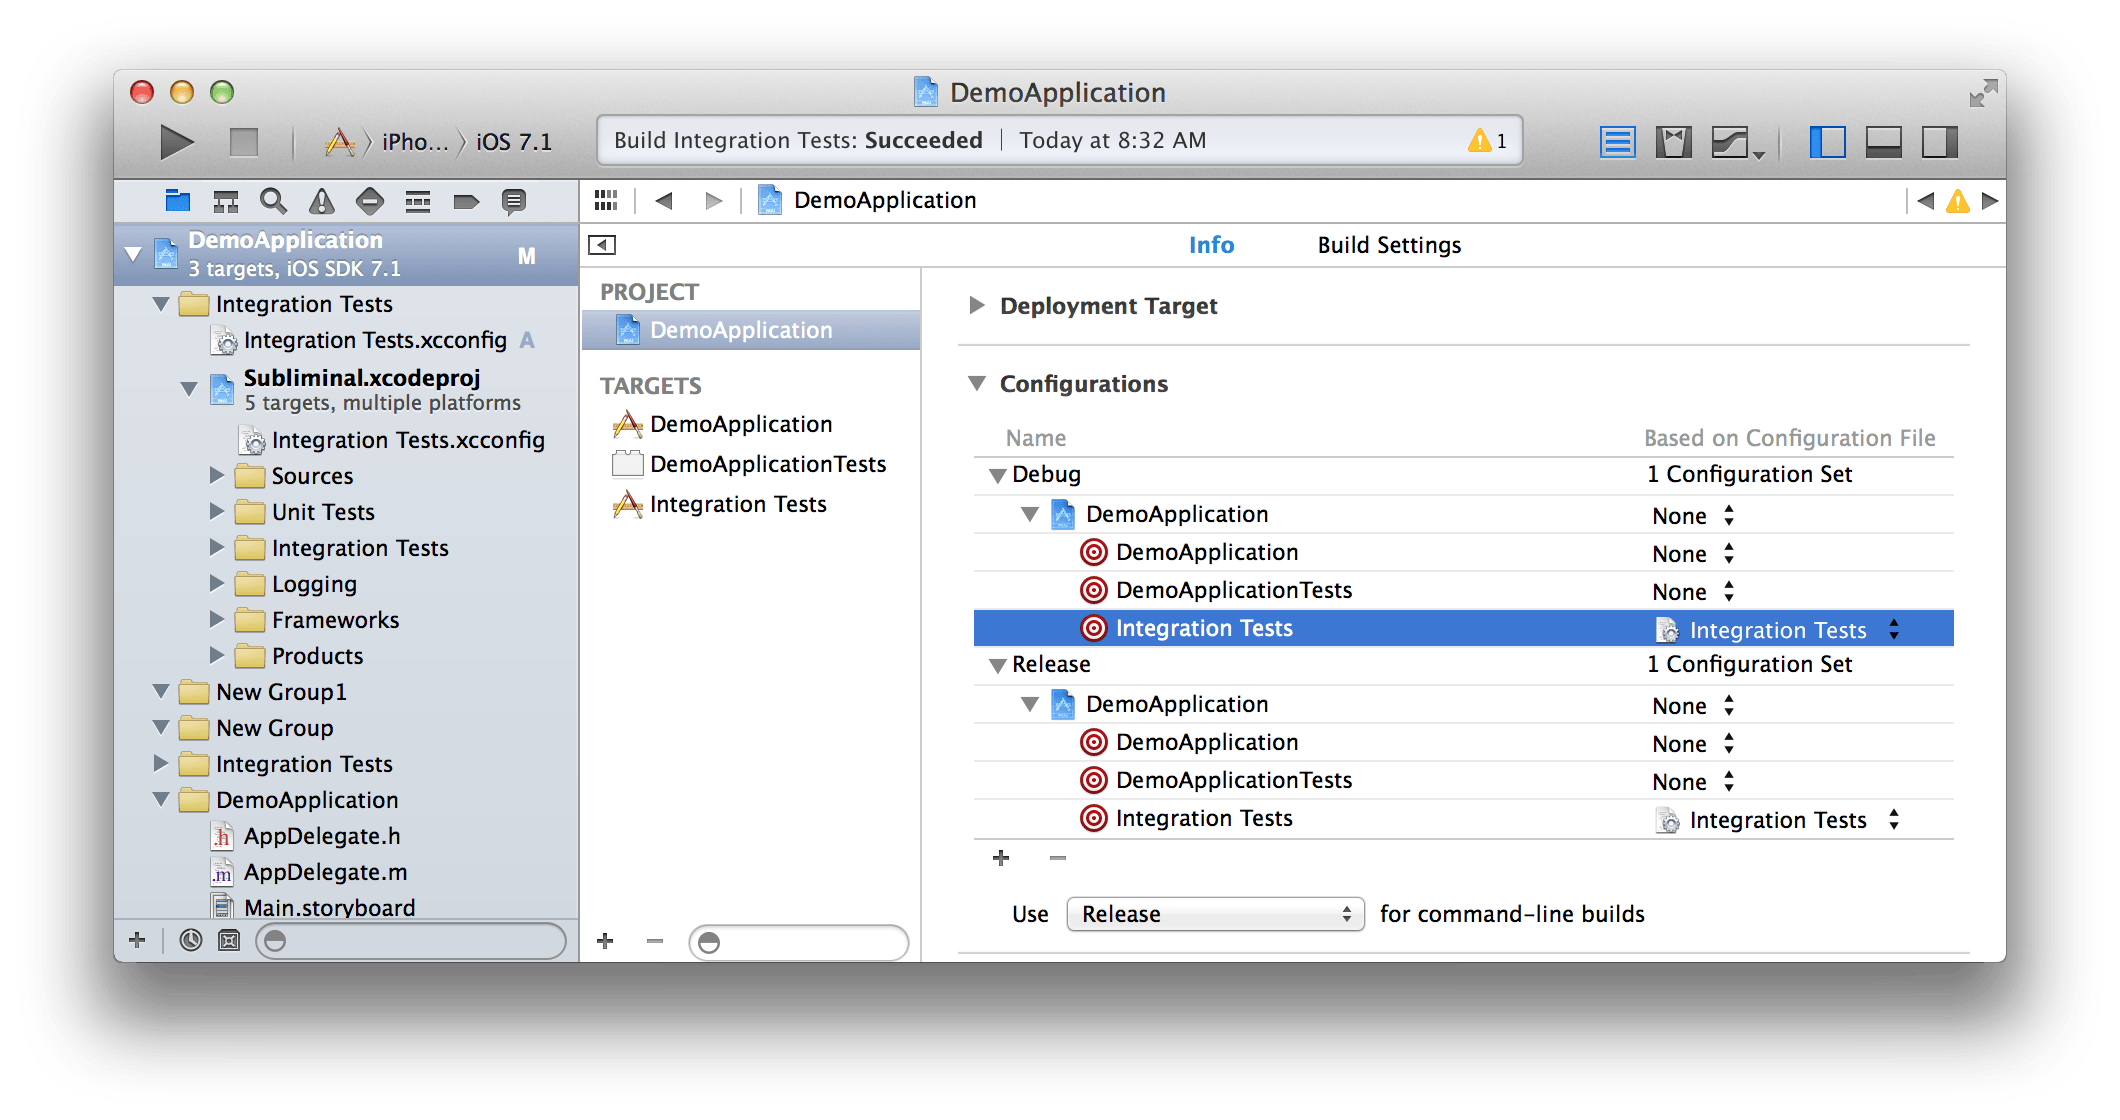
Task: Open the Log navigator icon
Action: pos(514,201)
